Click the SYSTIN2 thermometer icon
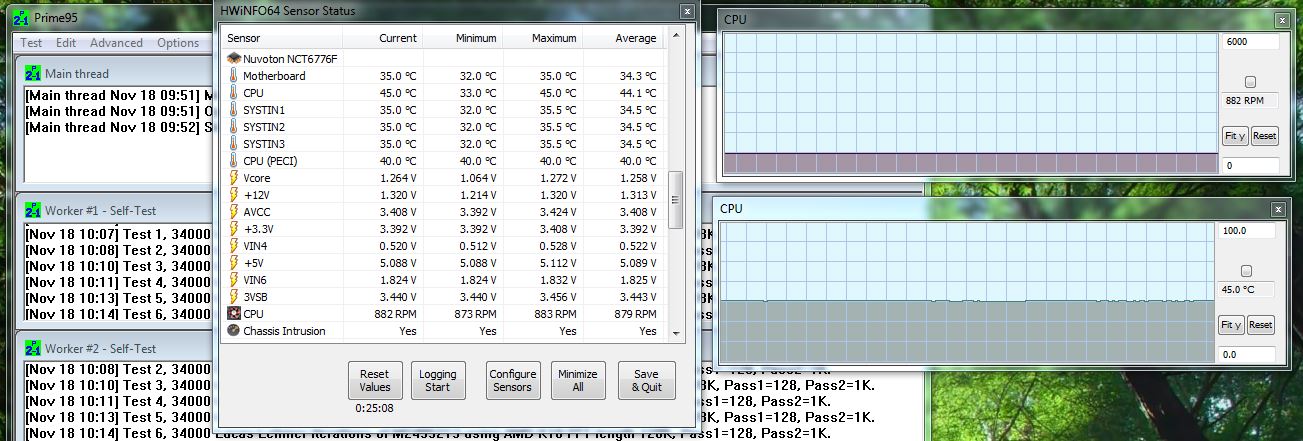The width and height of the screenshot is (1303, 441). [x=234, y=127]
